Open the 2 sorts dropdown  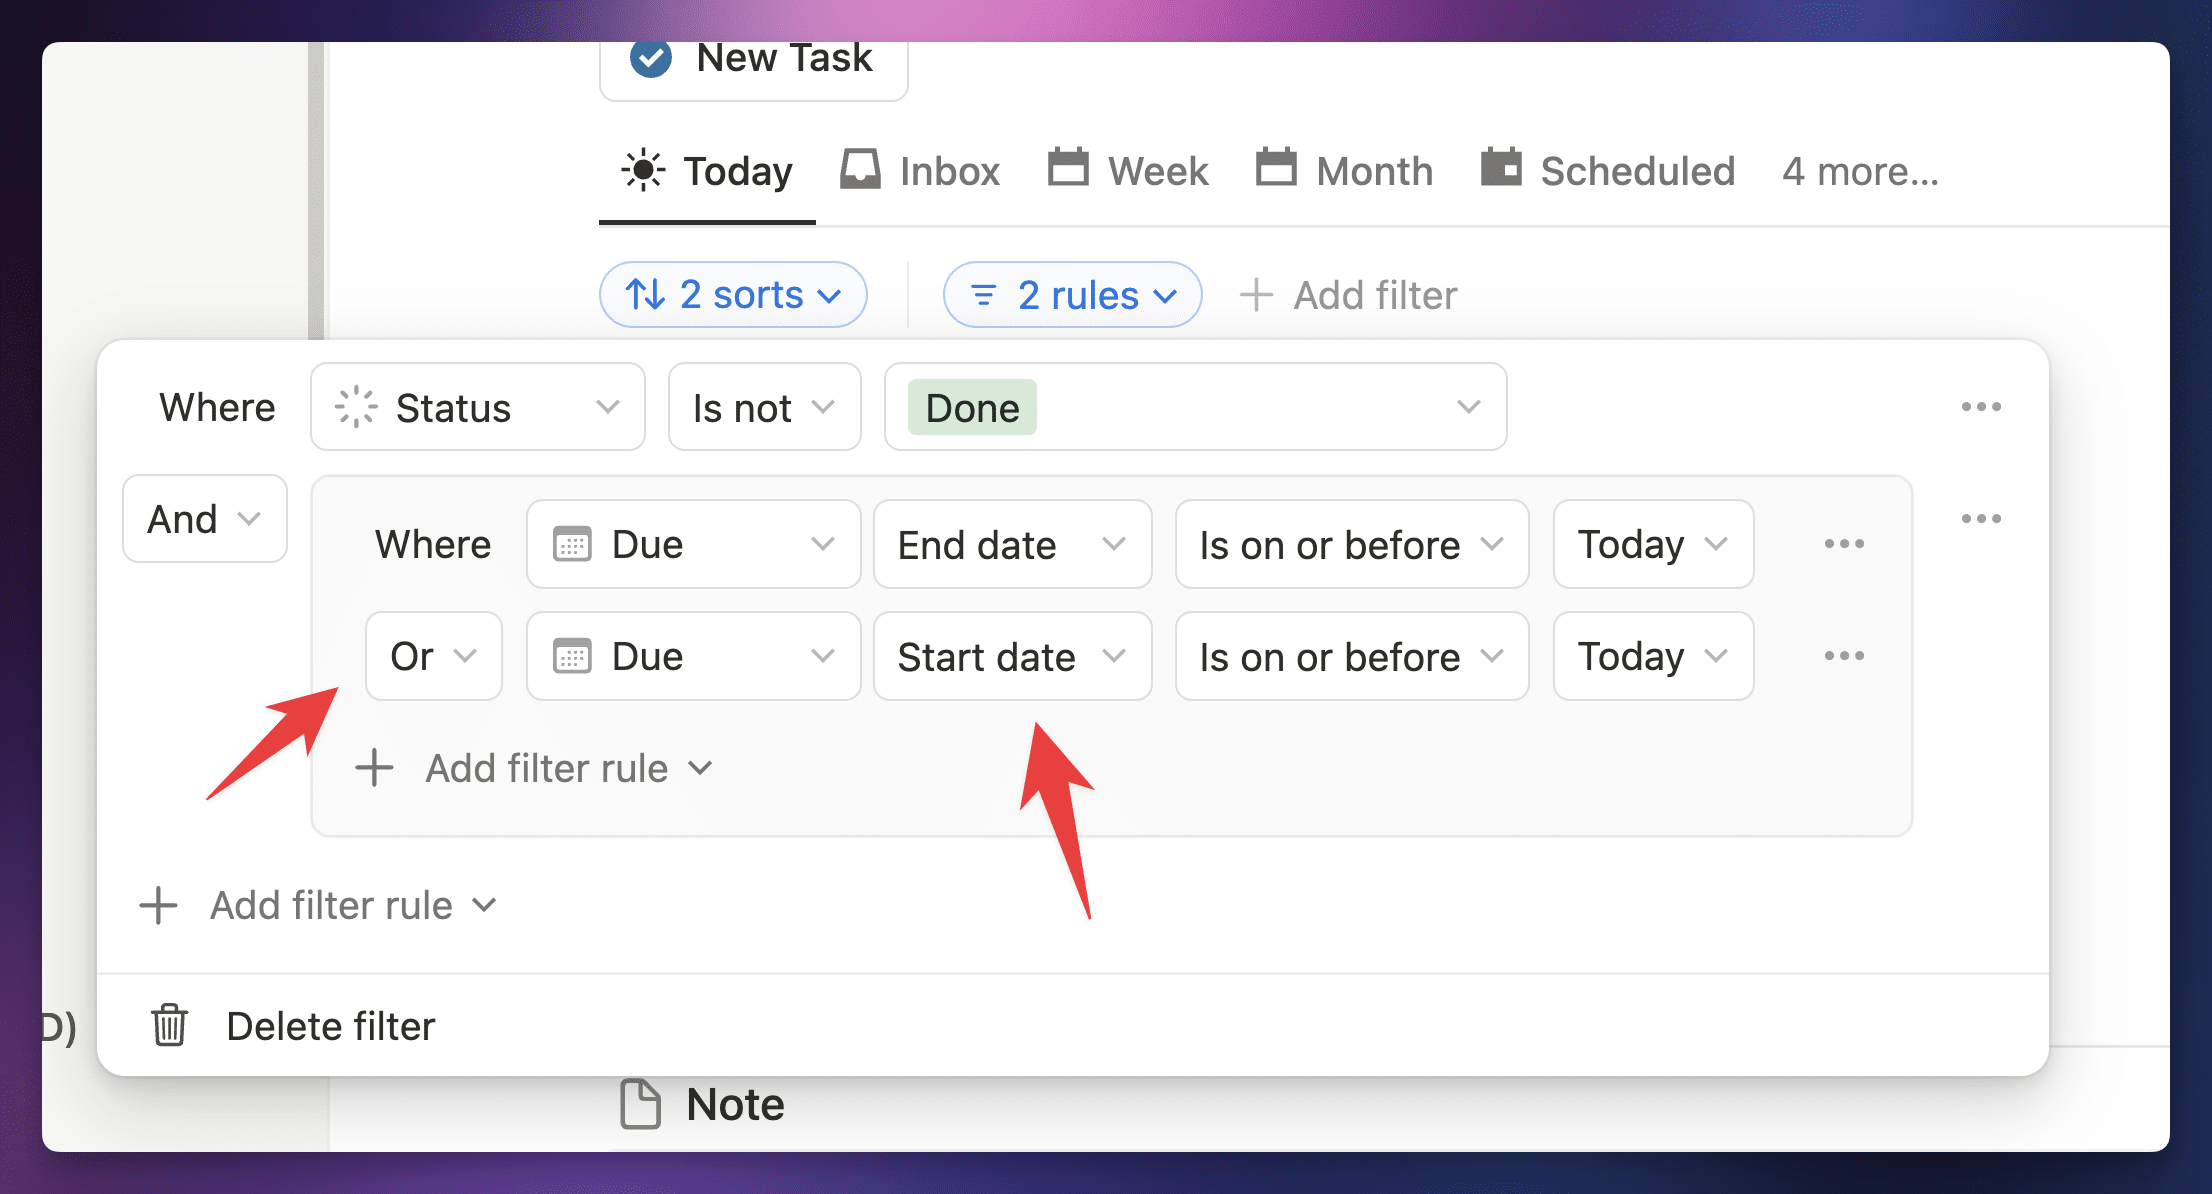(x=733, y=295)
